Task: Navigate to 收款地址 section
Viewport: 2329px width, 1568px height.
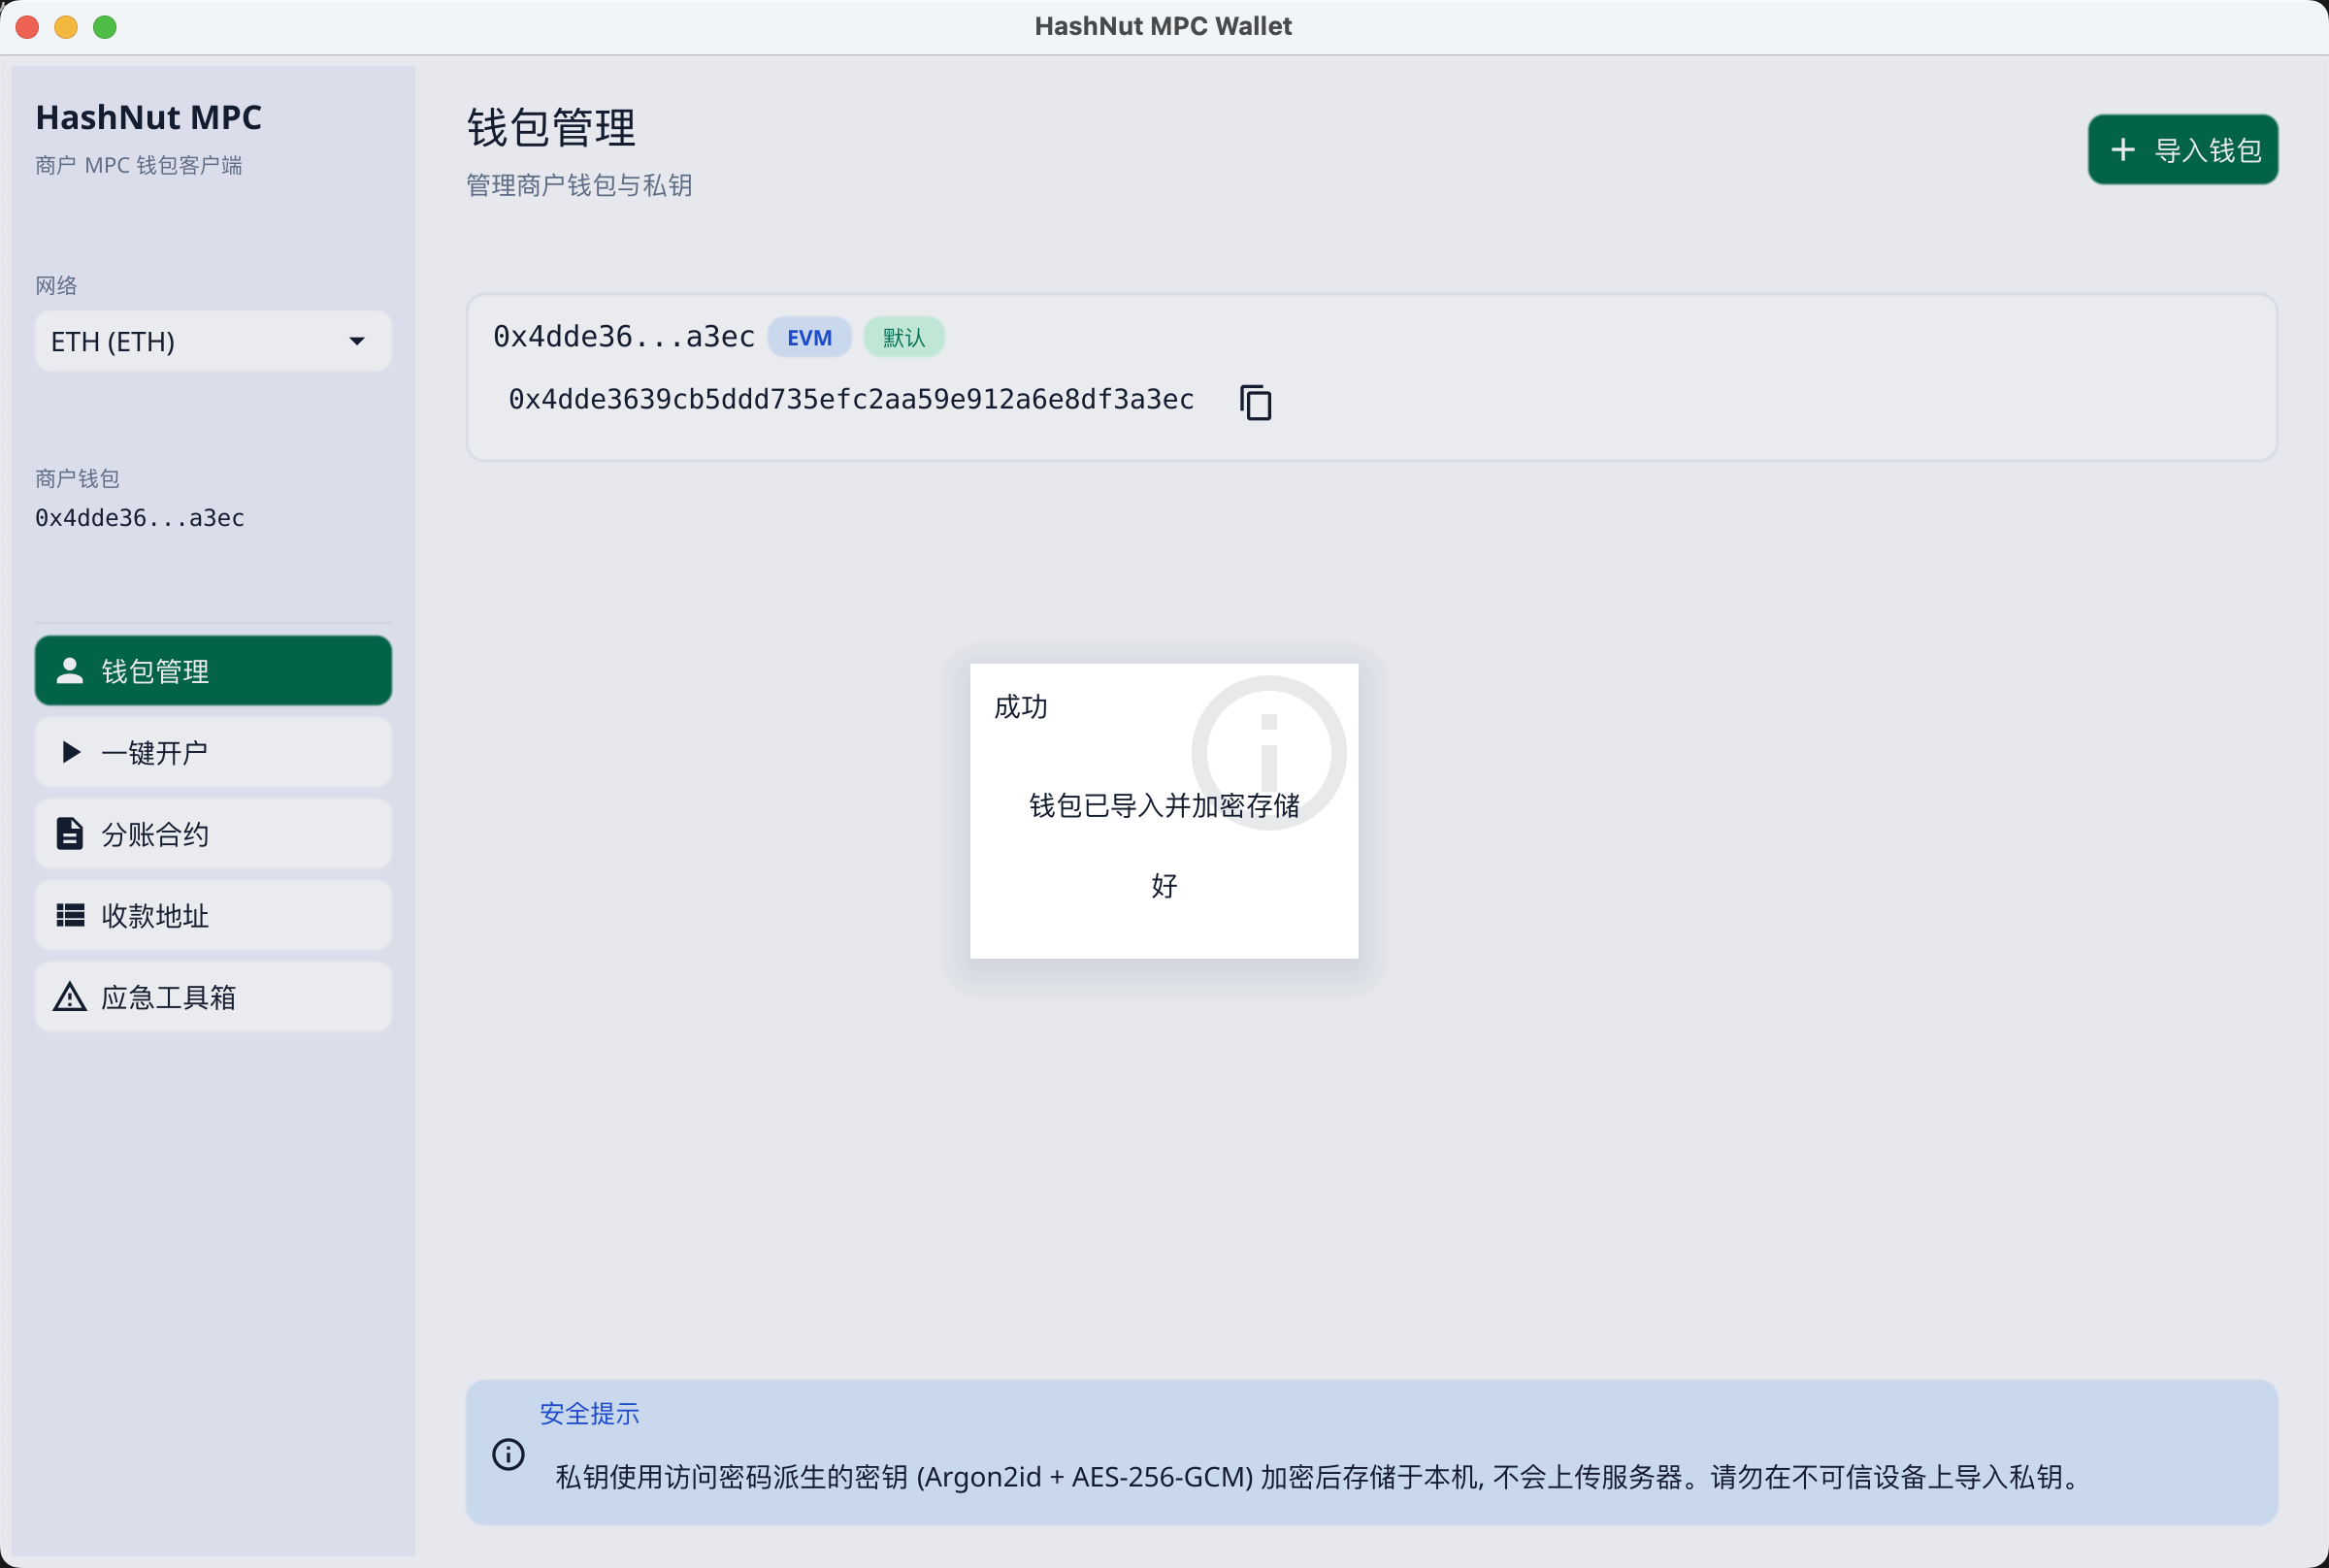Action: [x=213, y=915]
